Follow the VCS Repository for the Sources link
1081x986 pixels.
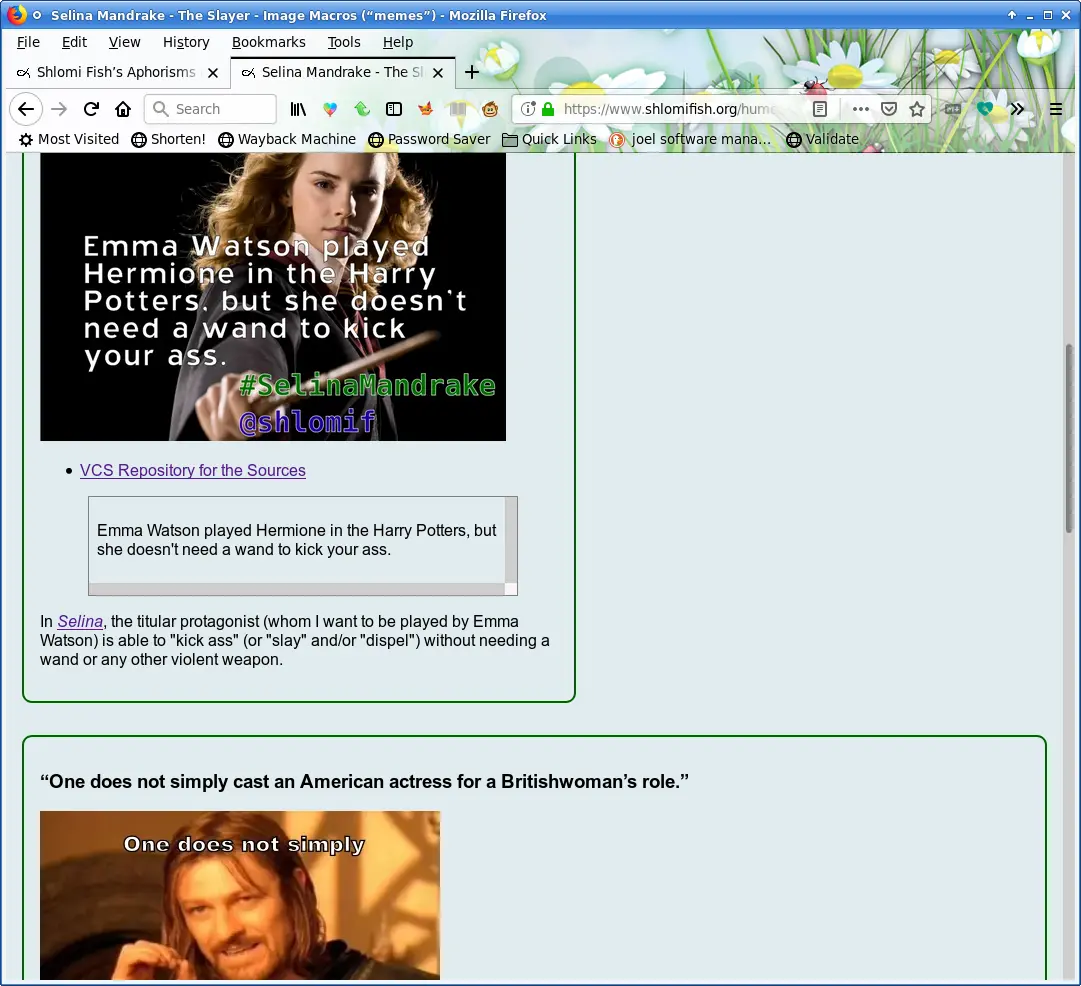click(192, 470)
